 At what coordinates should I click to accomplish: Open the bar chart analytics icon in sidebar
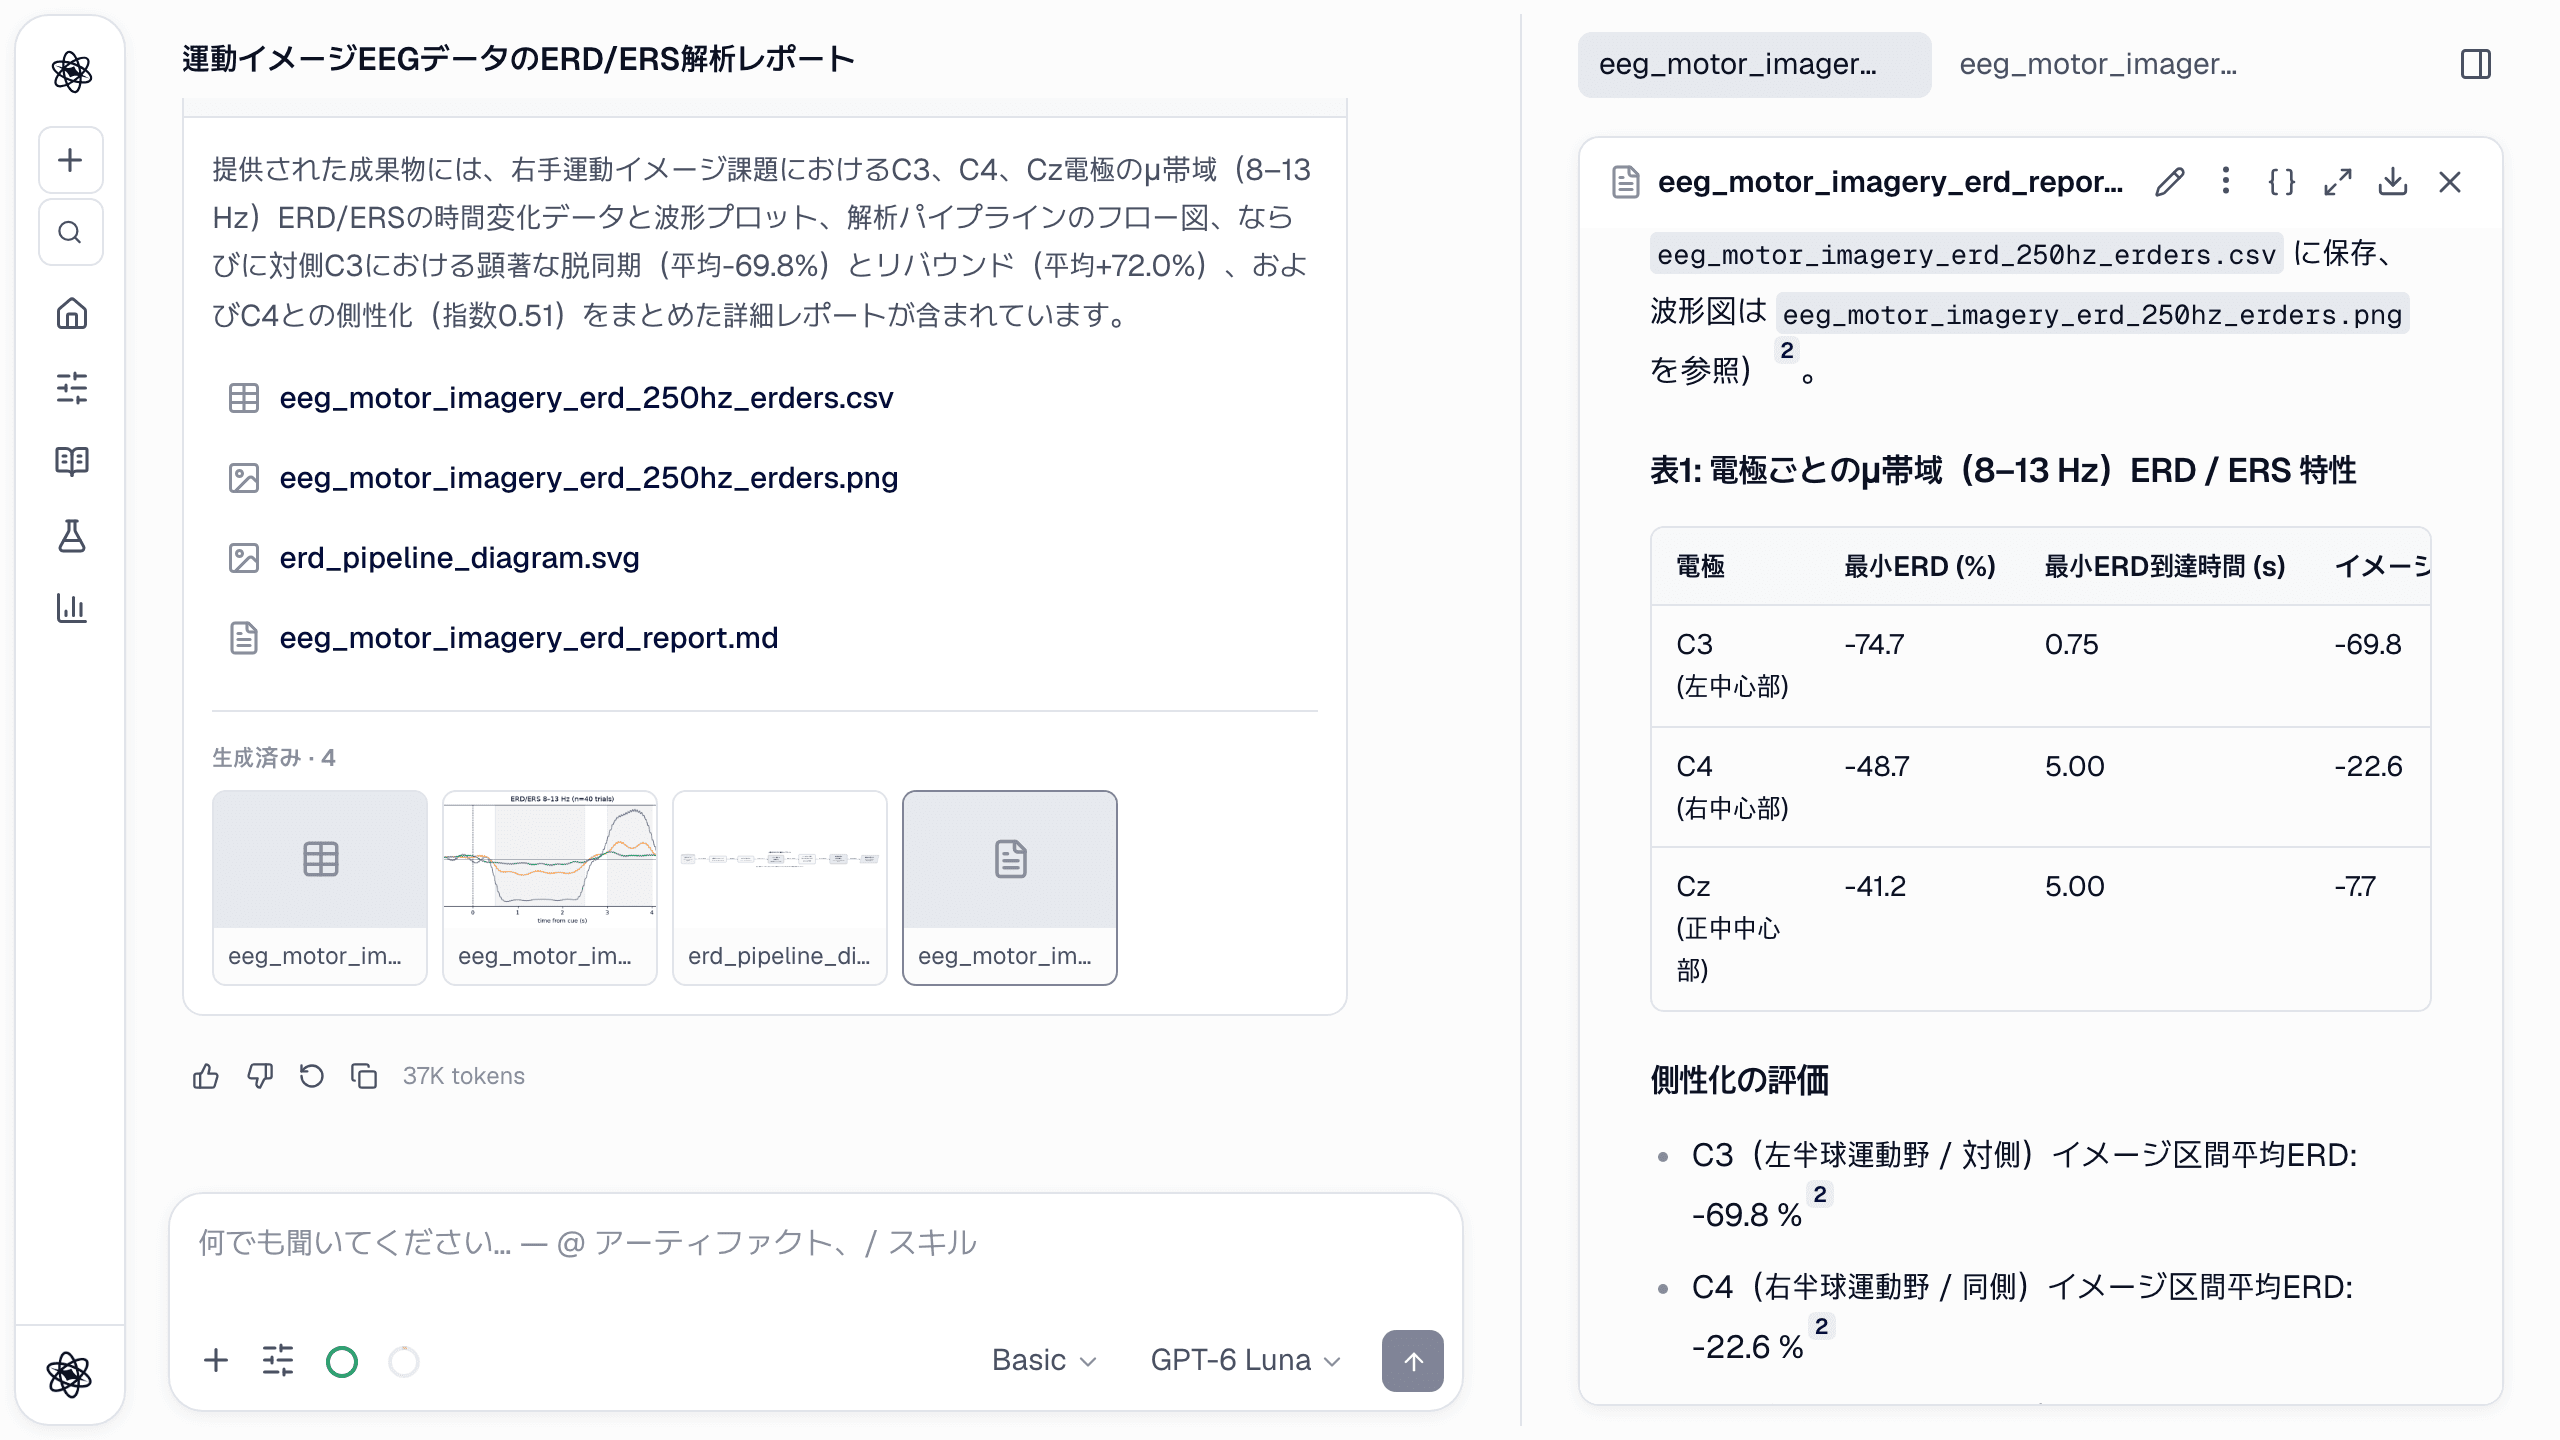click(x=71, y=608)
